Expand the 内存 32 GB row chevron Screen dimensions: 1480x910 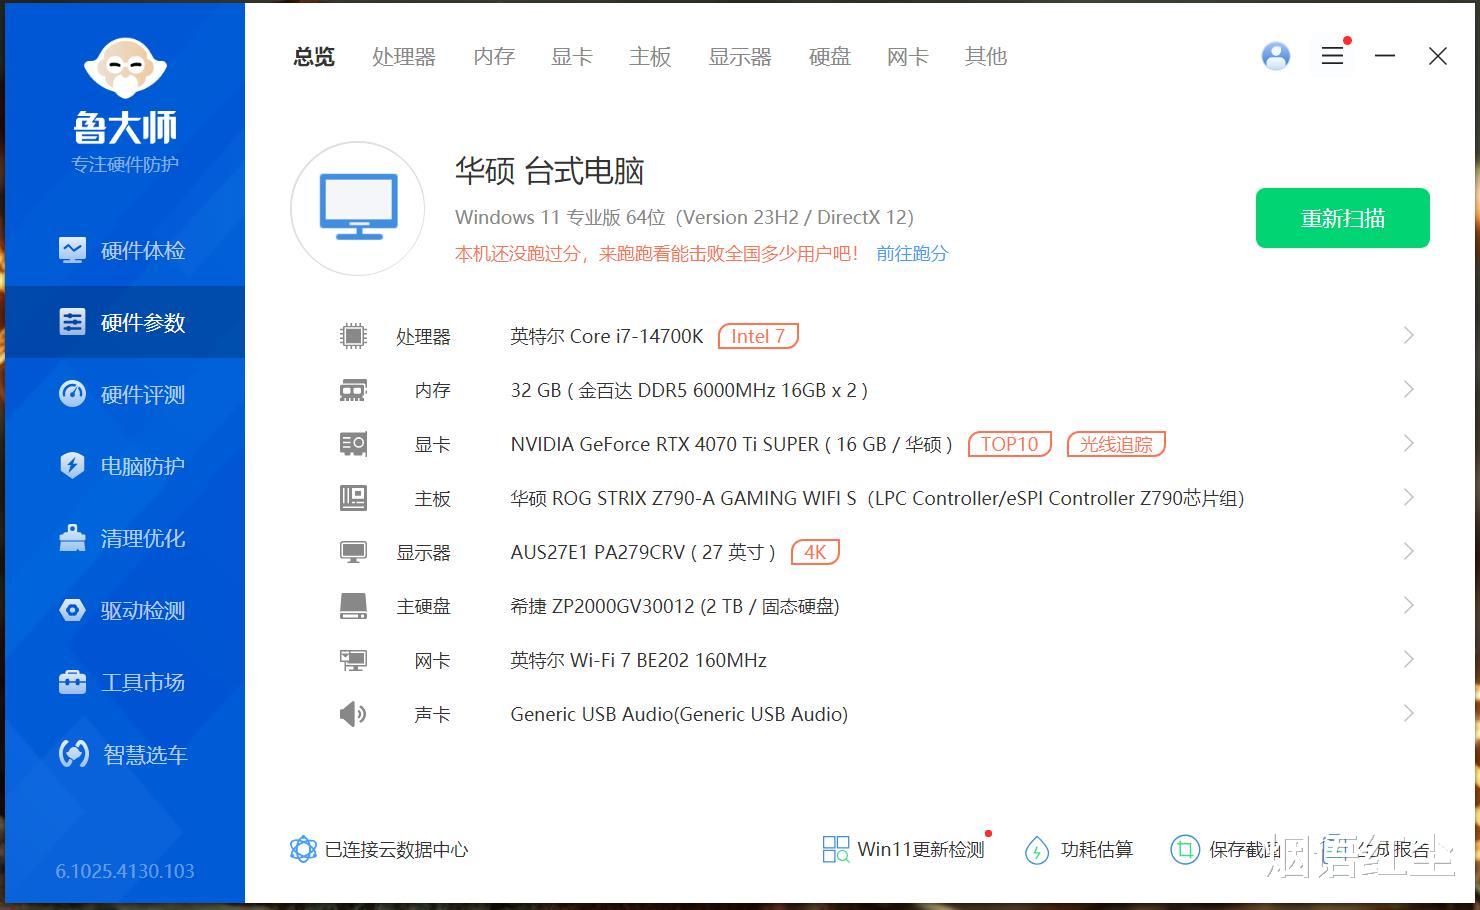(x=1408, y=390)
